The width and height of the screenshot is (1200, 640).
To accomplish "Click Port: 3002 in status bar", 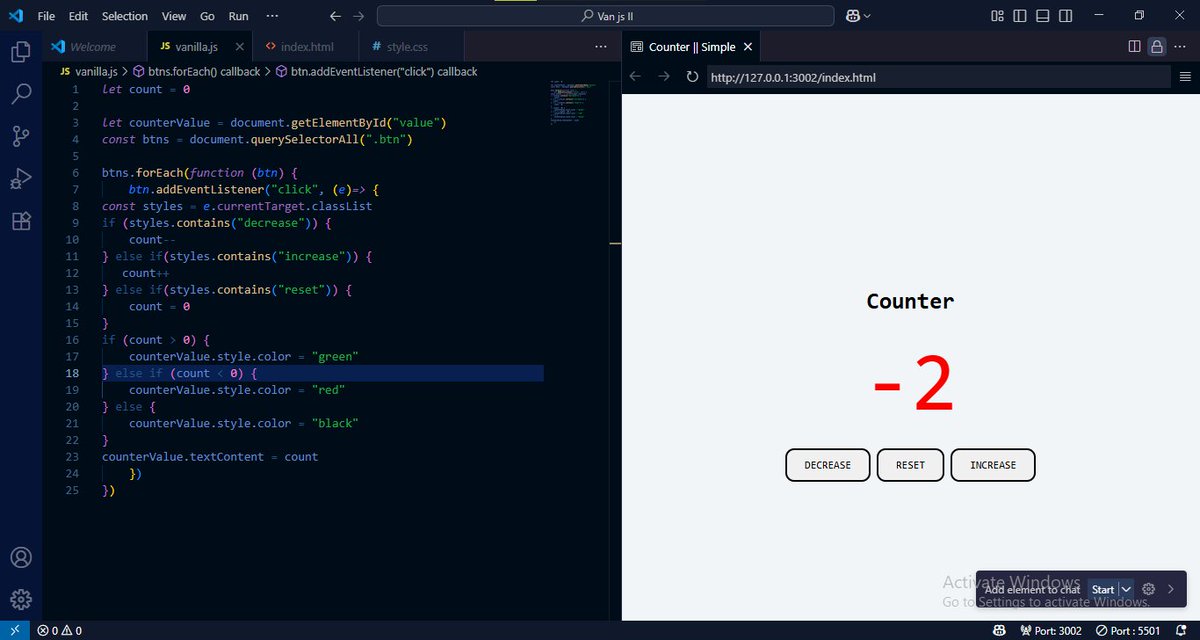I will tap(1051, 631).
